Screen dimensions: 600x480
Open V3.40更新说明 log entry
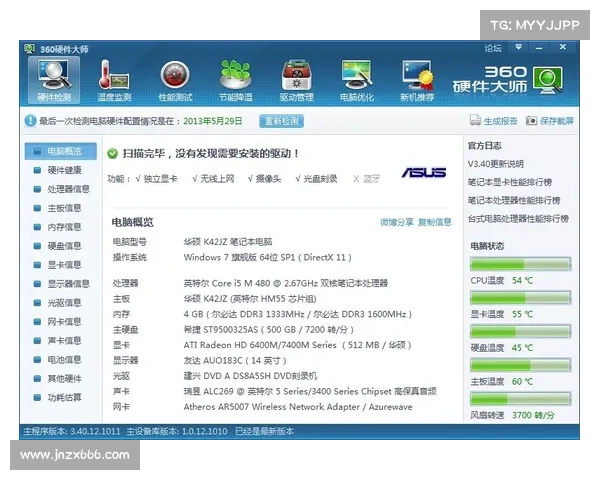(496, 164)
